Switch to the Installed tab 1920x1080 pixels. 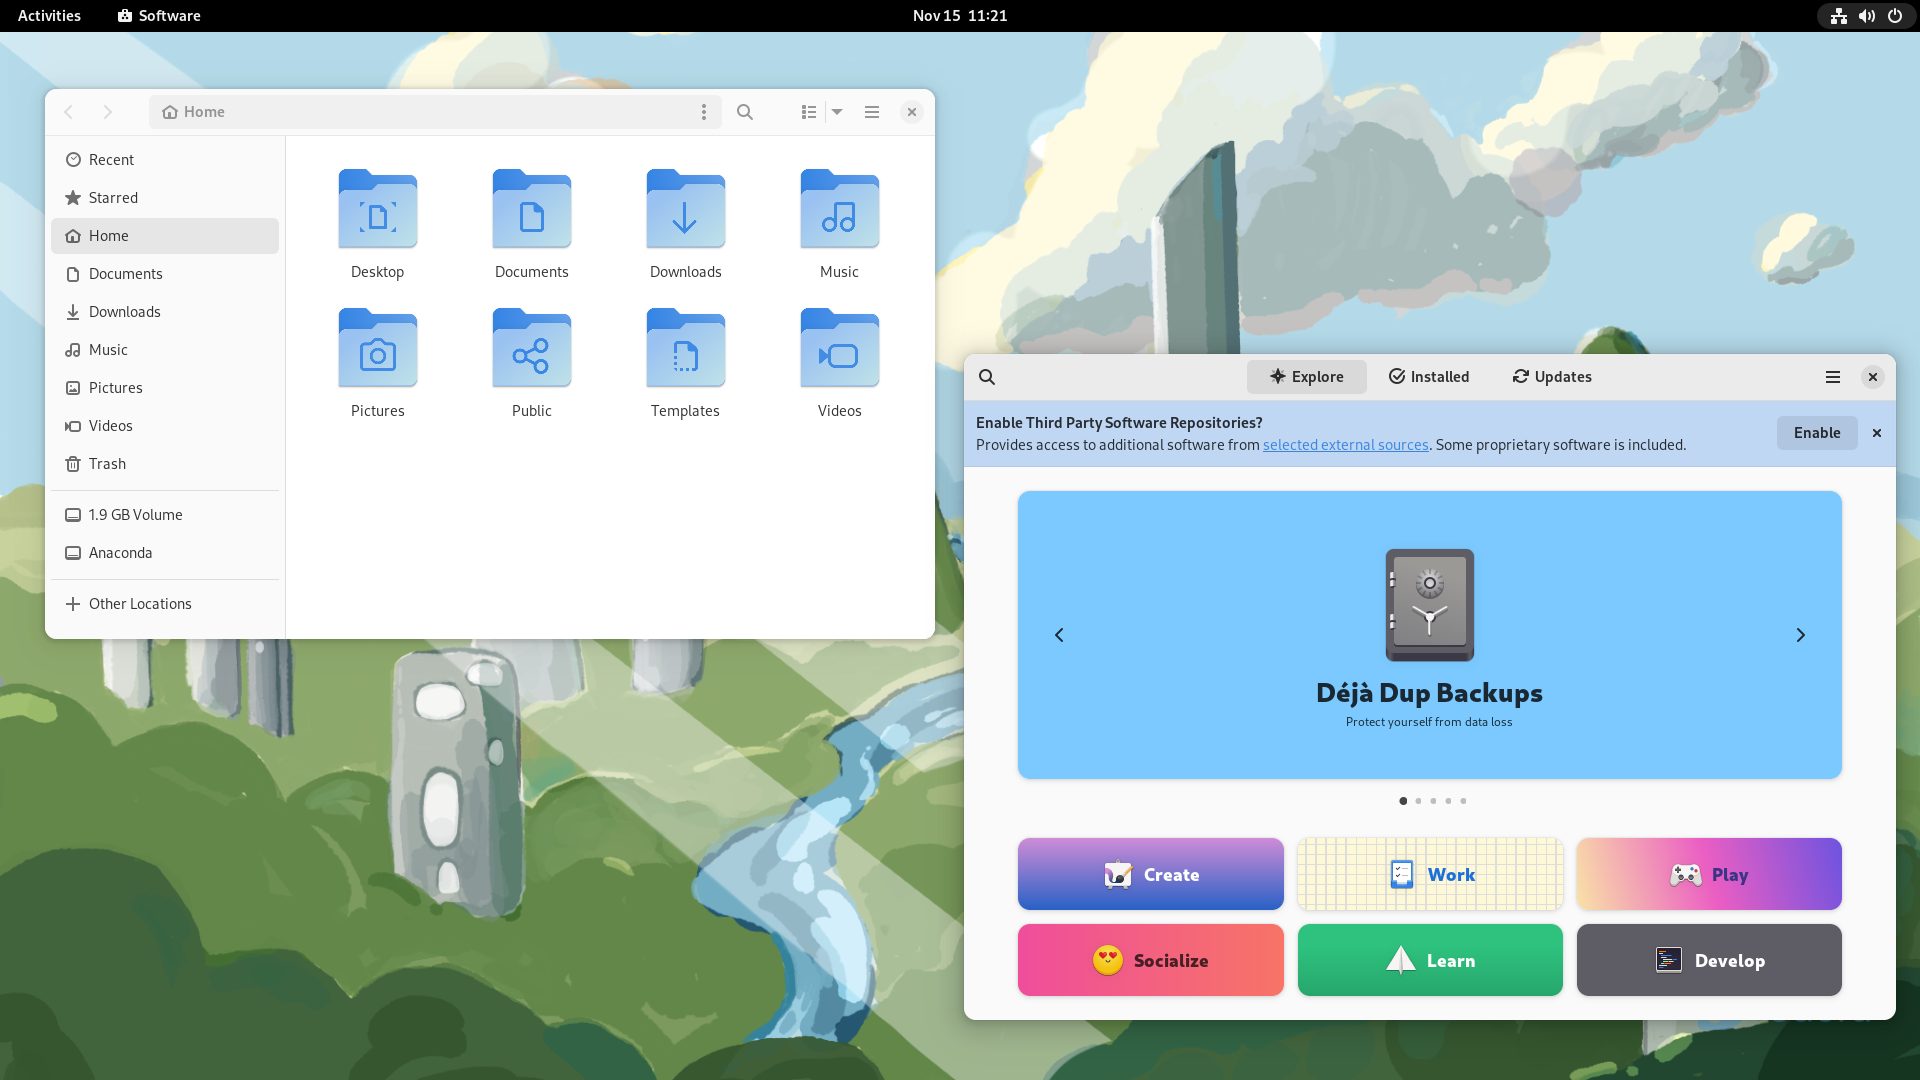tap(1429, 377)
